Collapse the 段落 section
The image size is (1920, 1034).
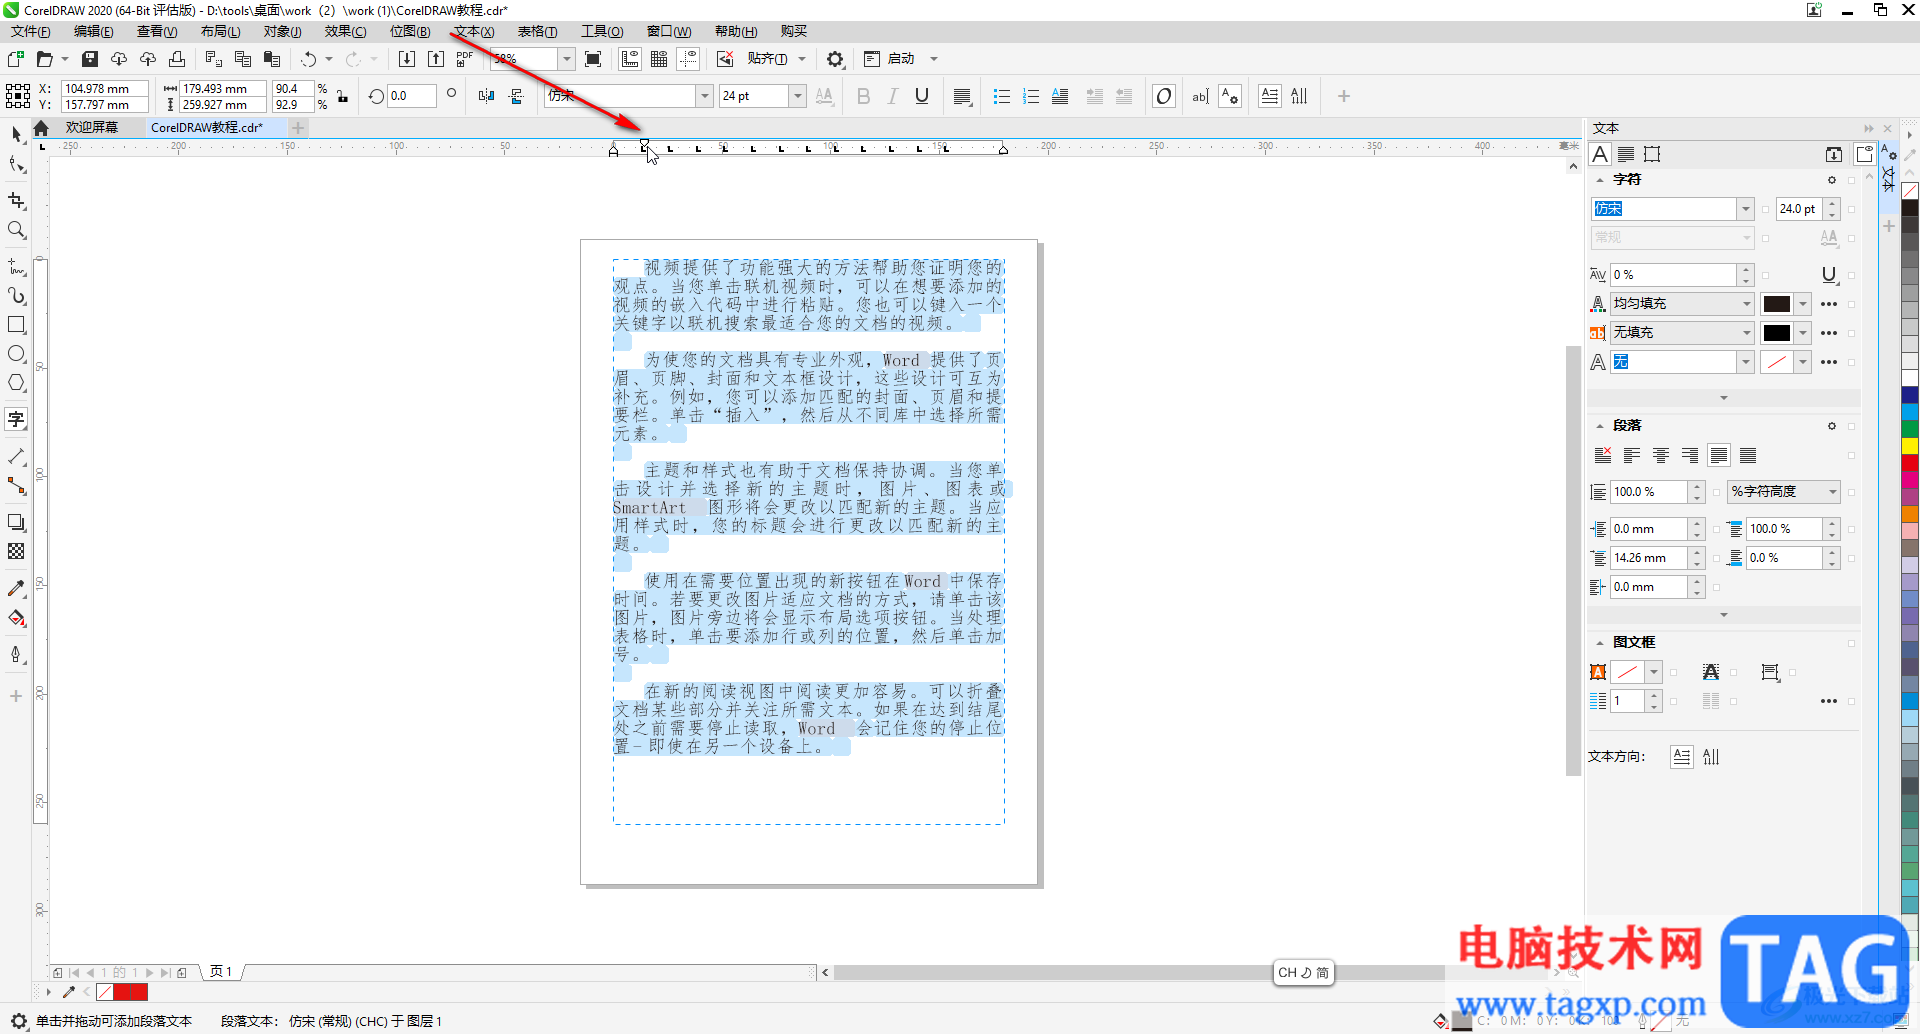coord(1599,426)
